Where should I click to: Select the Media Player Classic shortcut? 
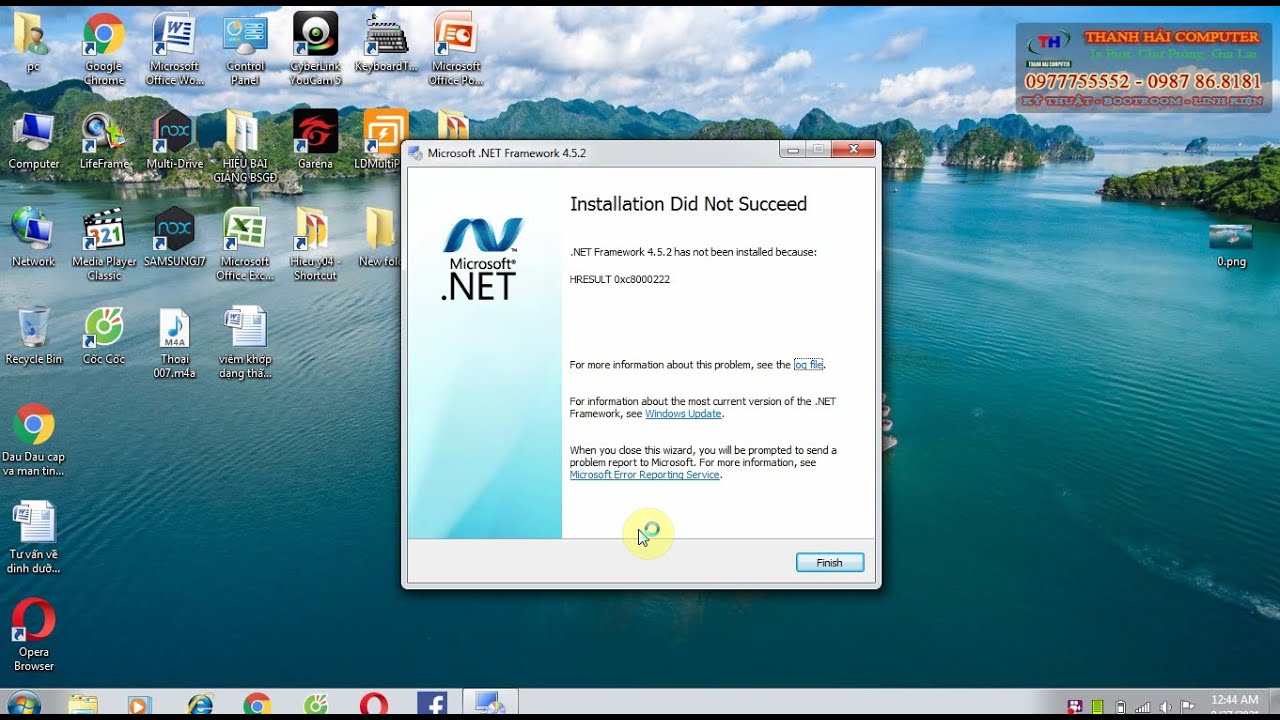[104, 245]
